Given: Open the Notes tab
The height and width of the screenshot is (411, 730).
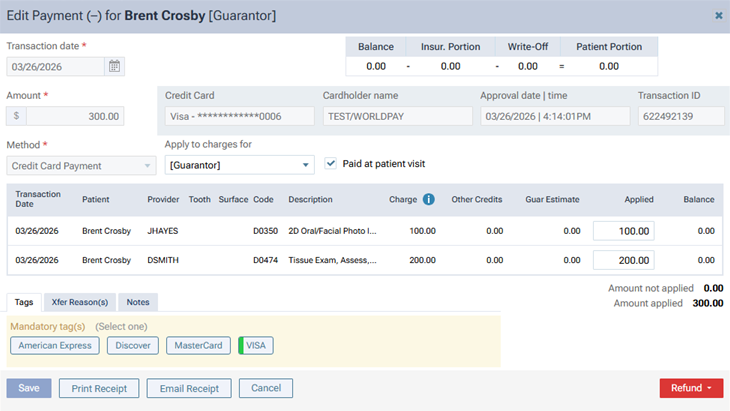Looking at the screenshot, I should (x=138, y=302).
